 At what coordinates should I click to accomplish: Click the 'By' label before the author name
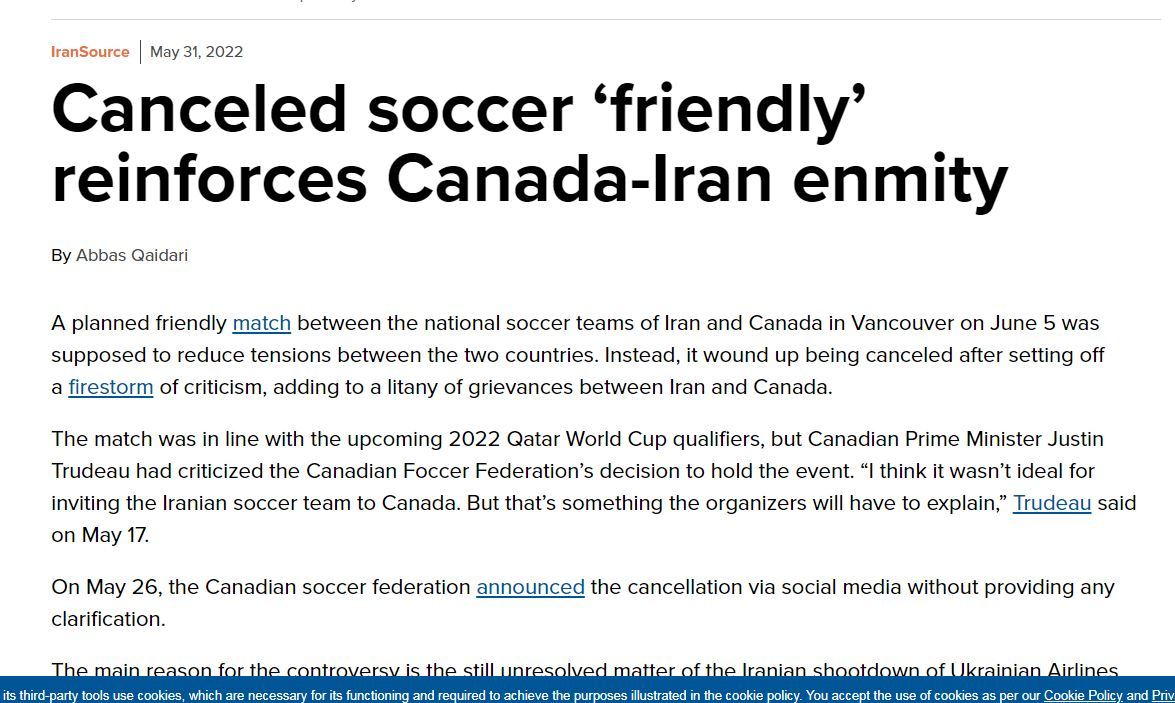click(61, 255)
